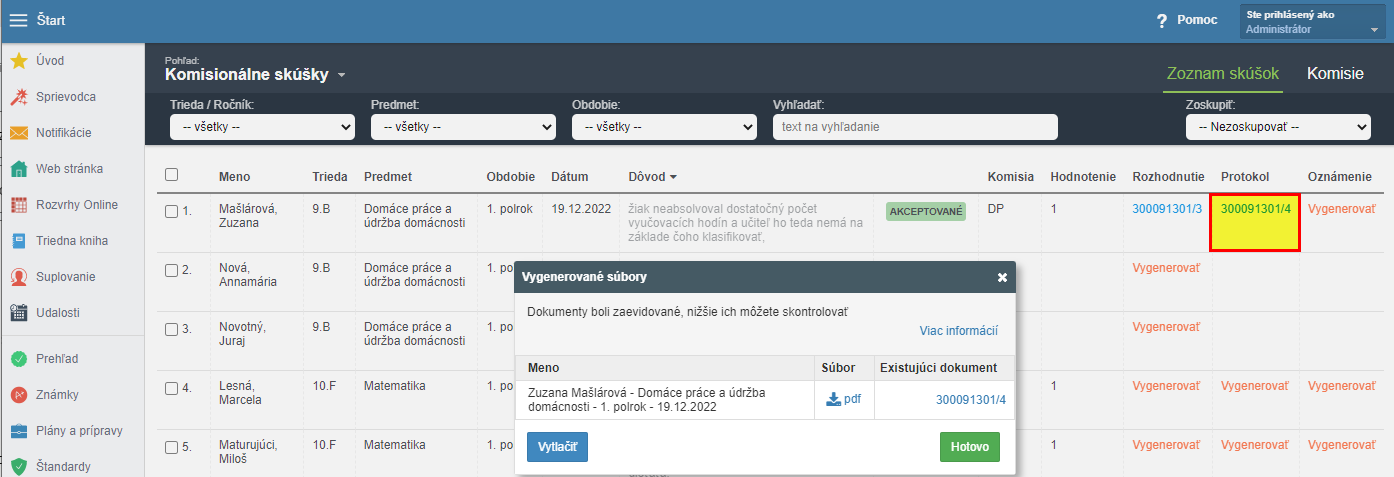This screenshot has height=477, width=1394.
Task: Switch to the Komisie tab
Action: [1335, 73]
